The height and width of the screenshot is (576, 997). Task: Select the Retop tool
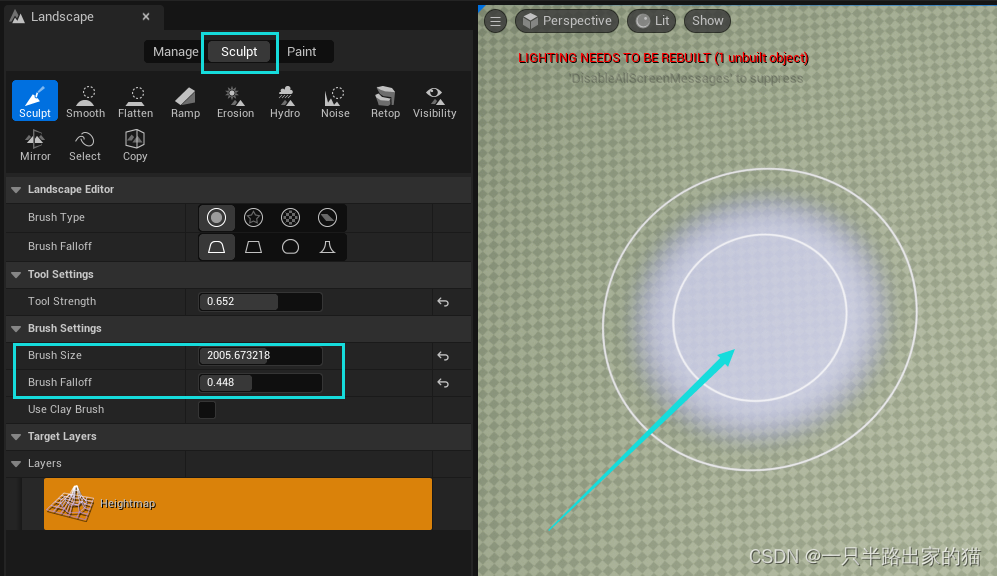pos(385,102)
